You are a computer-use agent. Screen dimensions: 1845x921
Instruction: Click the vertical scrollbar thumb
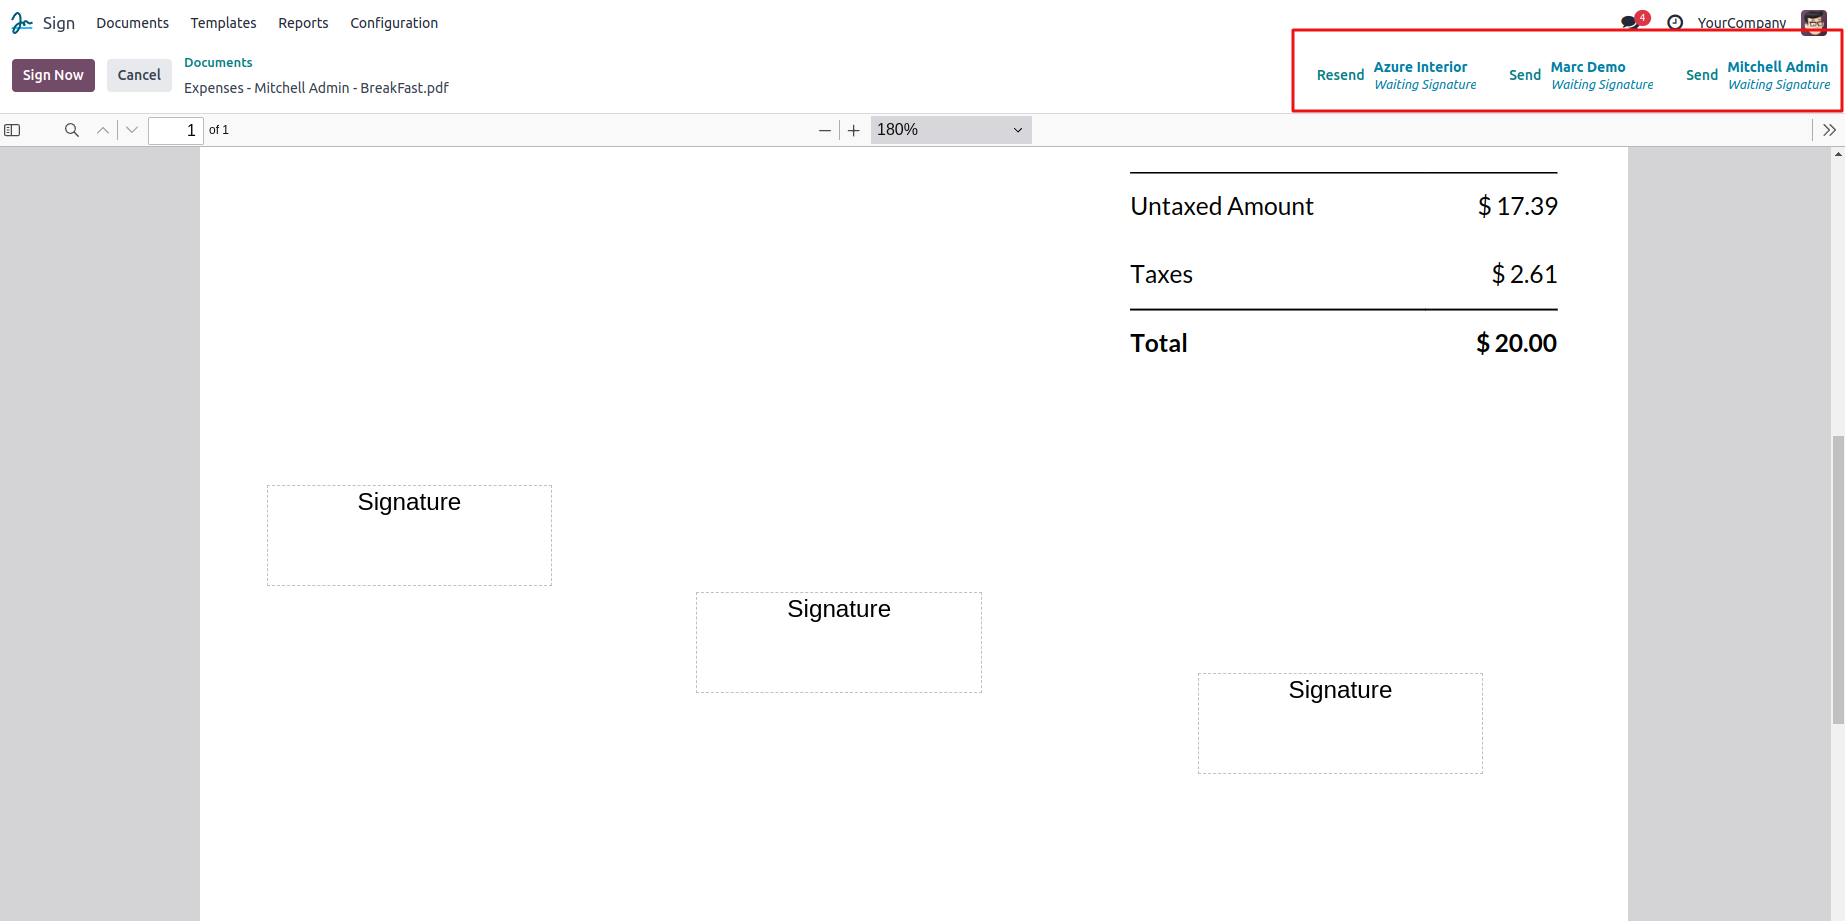[1838, 580]
